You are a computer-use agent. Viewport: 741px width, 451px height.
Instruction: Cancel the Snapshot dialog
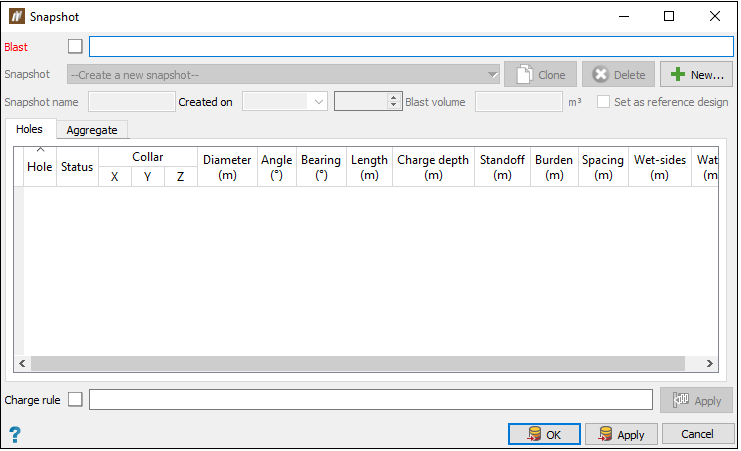click(x=698, y=434)
